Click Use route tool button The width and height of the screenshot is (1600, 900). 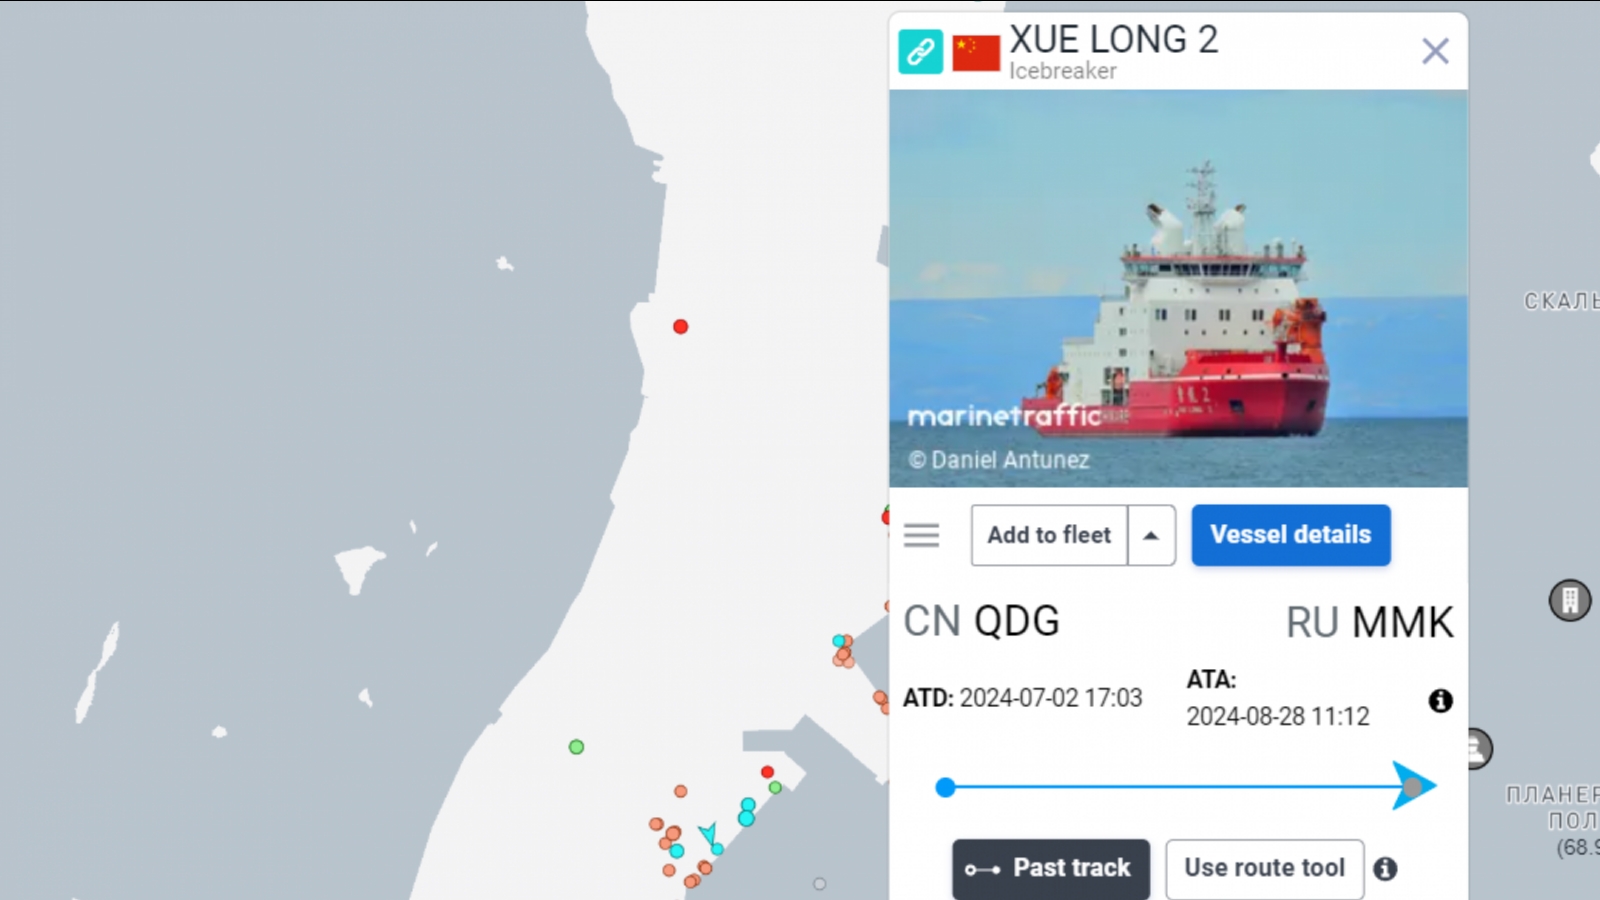[1264, 868]
